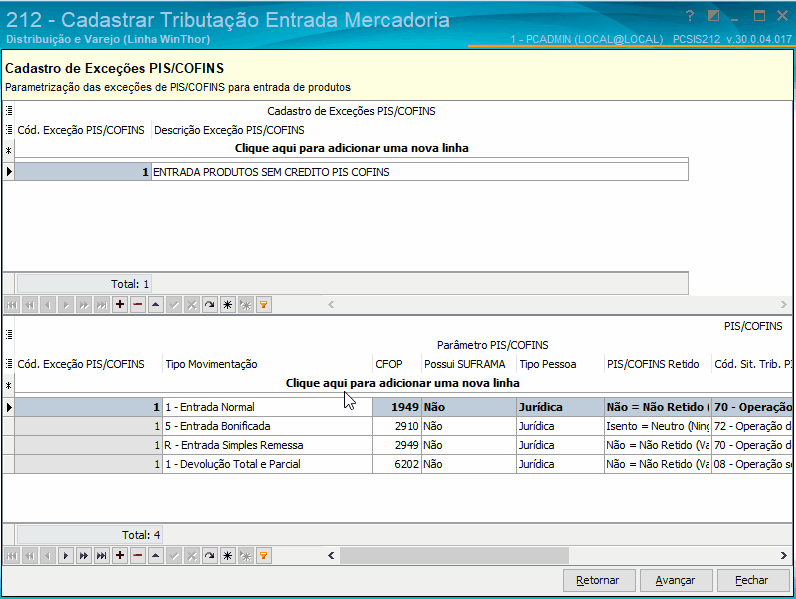Click the help question mark in title bar
This screenshot has height=599, width=796.
click(689, 16)
